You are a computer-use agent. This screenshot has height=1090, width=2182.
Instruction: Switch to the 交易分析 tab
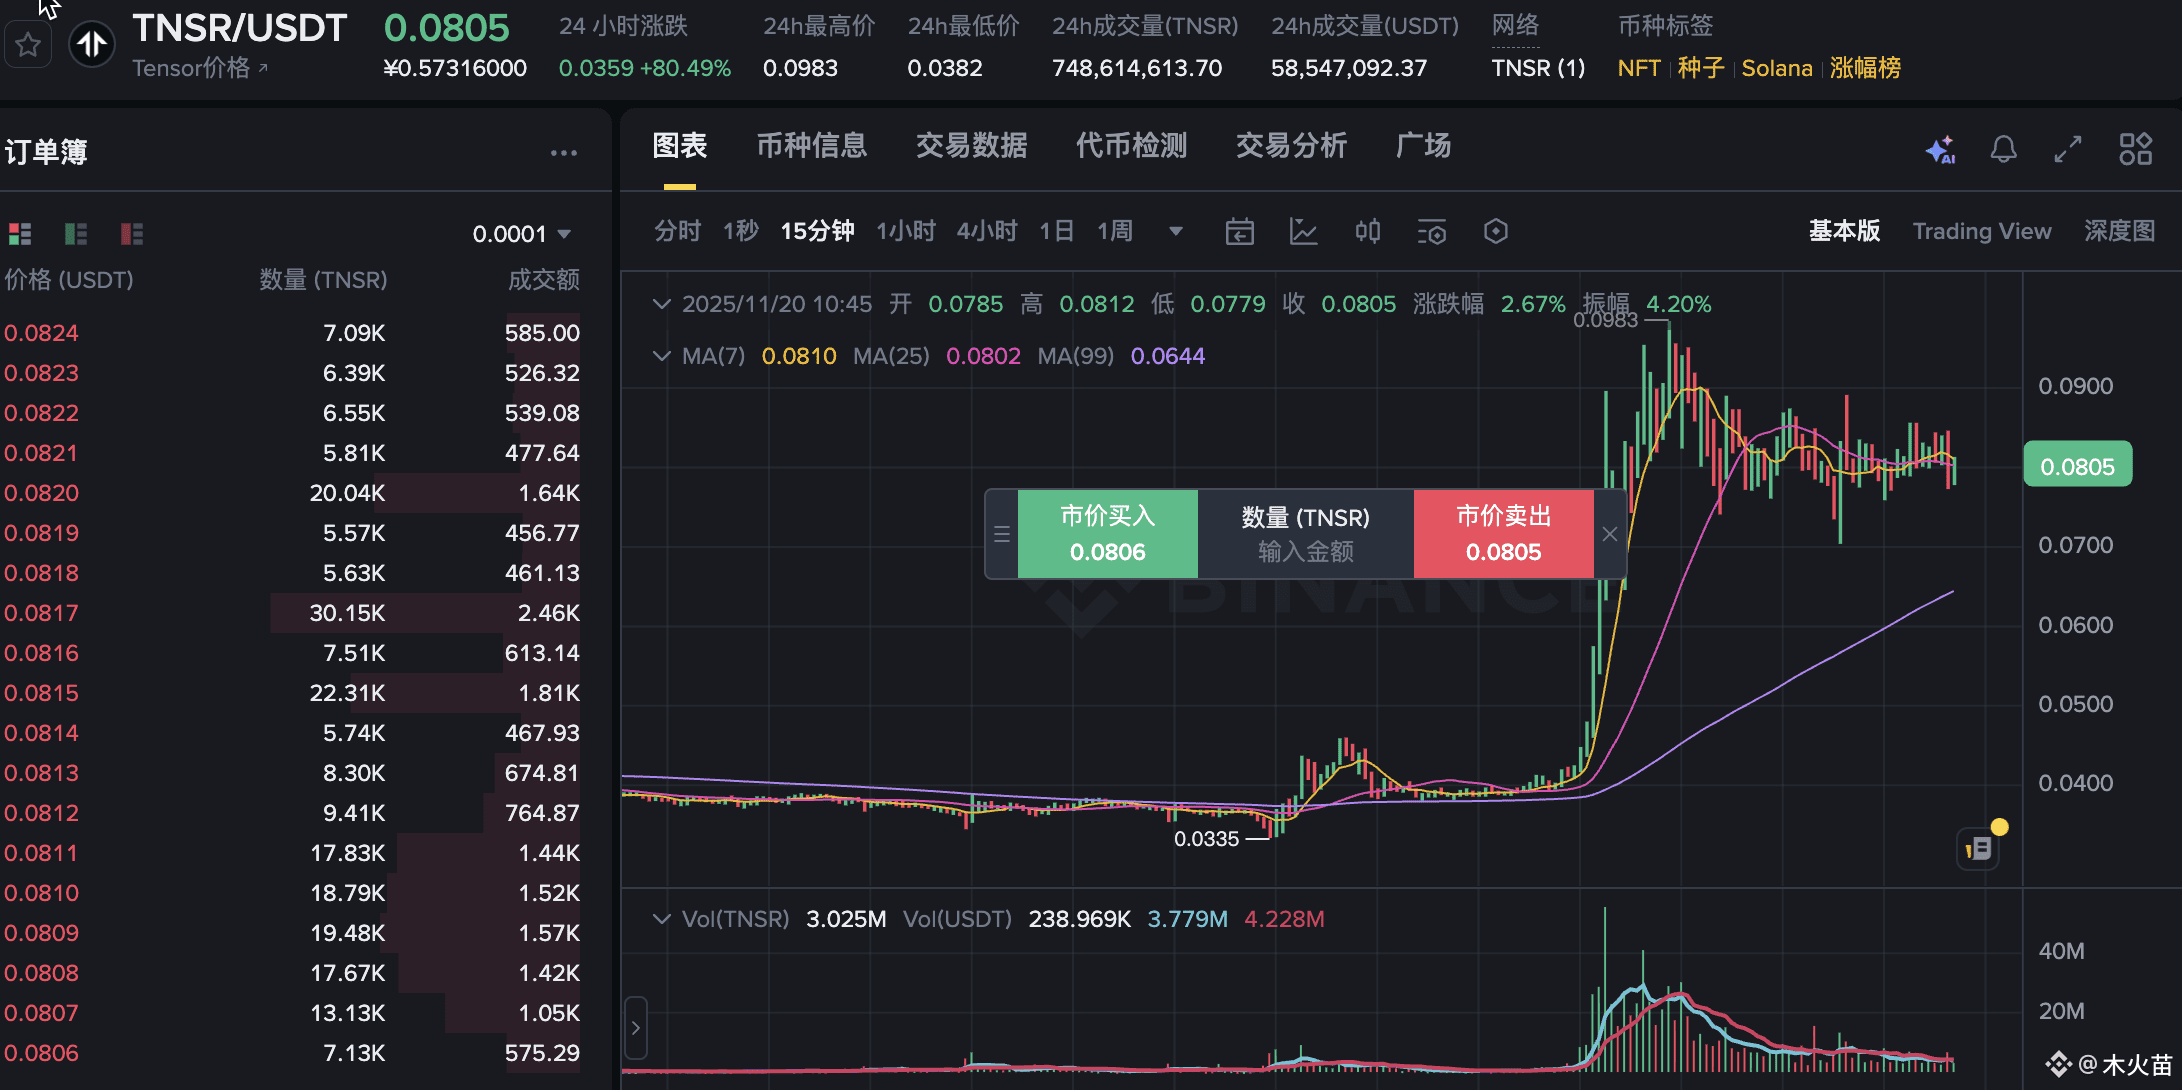1292,146
